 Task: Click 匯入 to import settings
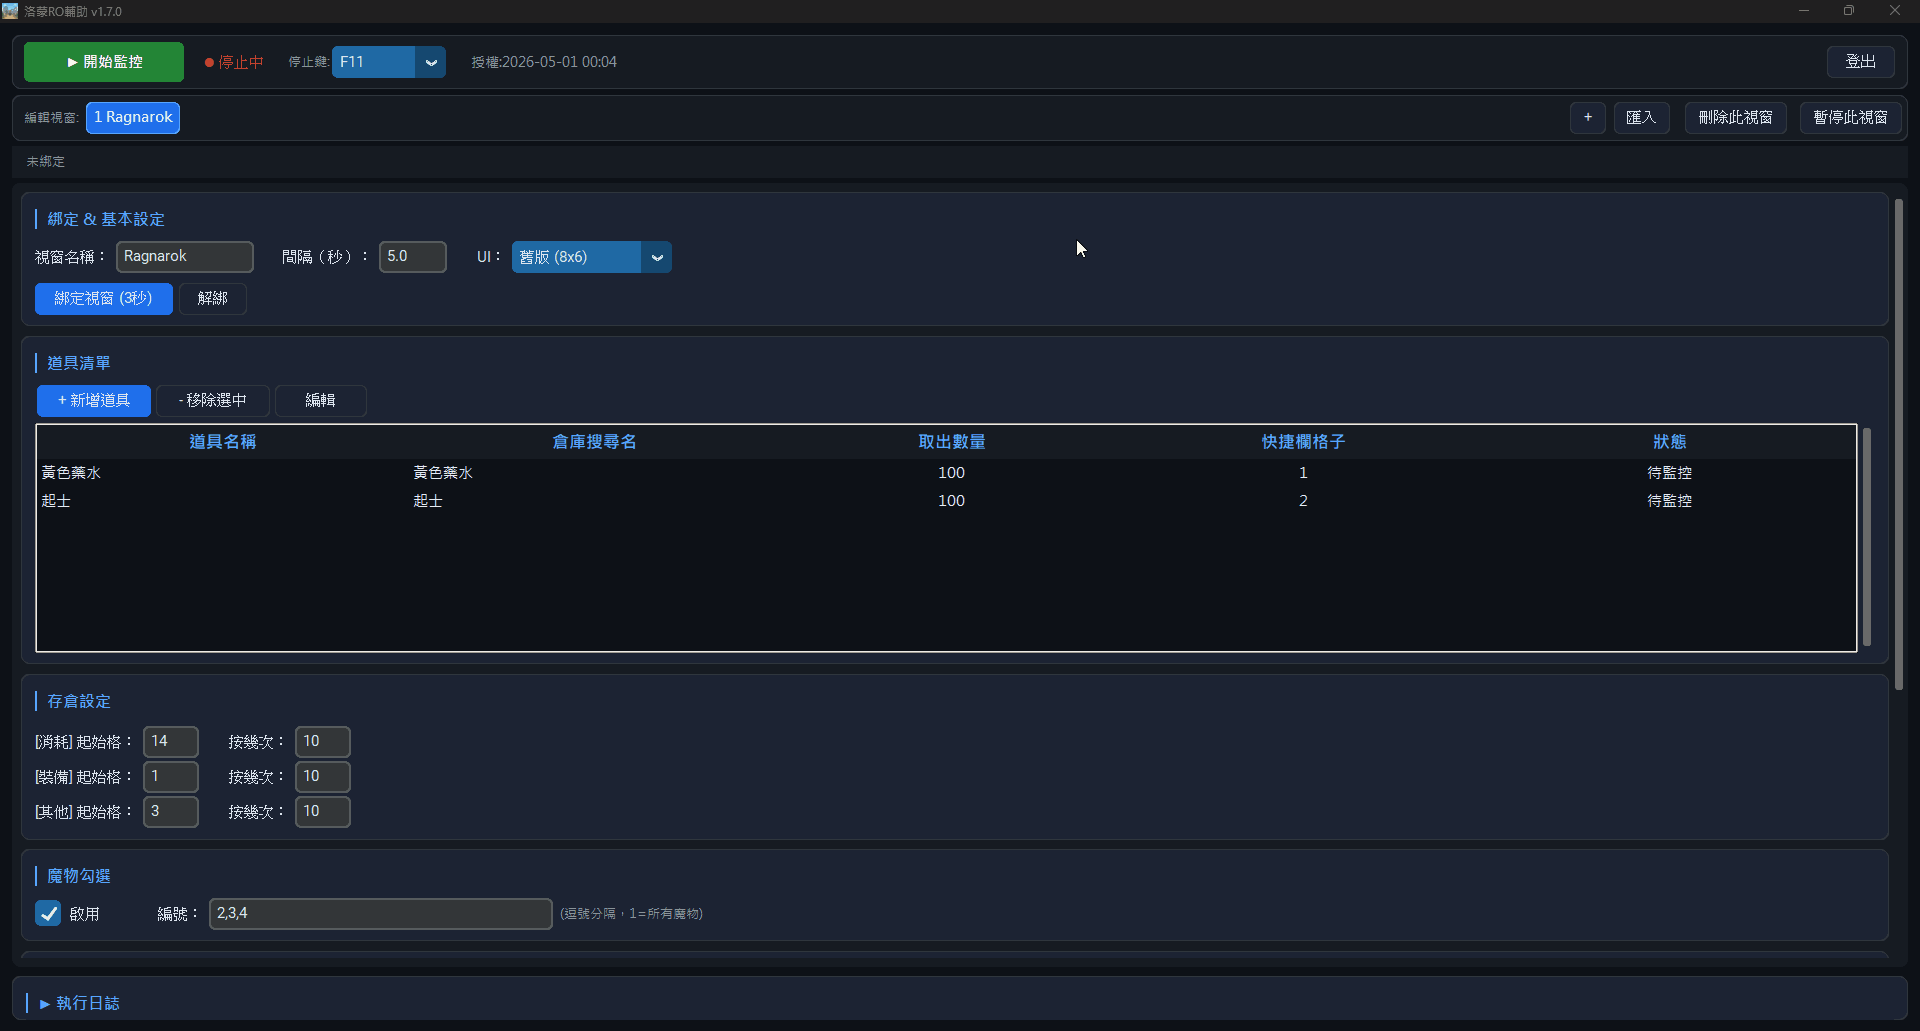(1642, 117)
